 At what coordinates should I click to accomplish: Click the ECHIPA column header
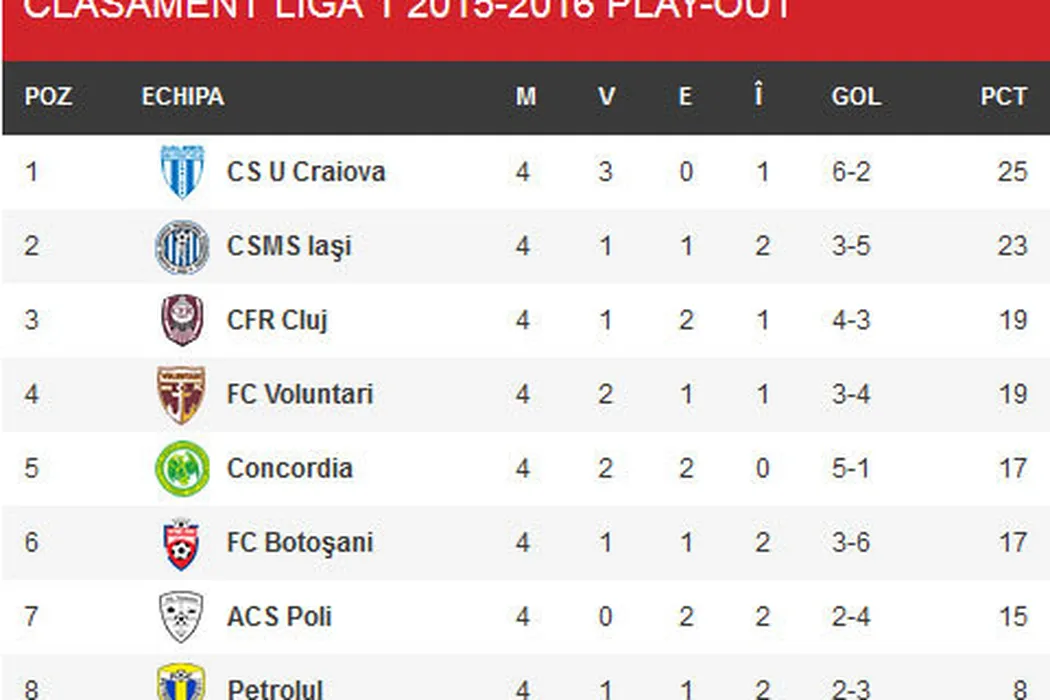182,97
